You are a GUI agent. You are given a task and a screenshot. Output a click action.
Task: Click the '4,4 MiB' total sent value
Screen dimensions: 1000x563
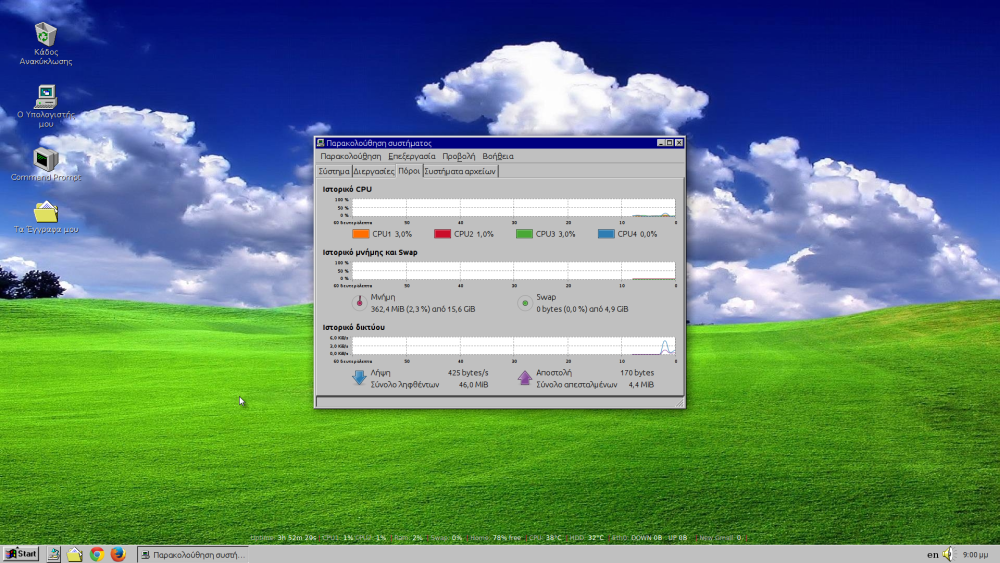point(641,385)
